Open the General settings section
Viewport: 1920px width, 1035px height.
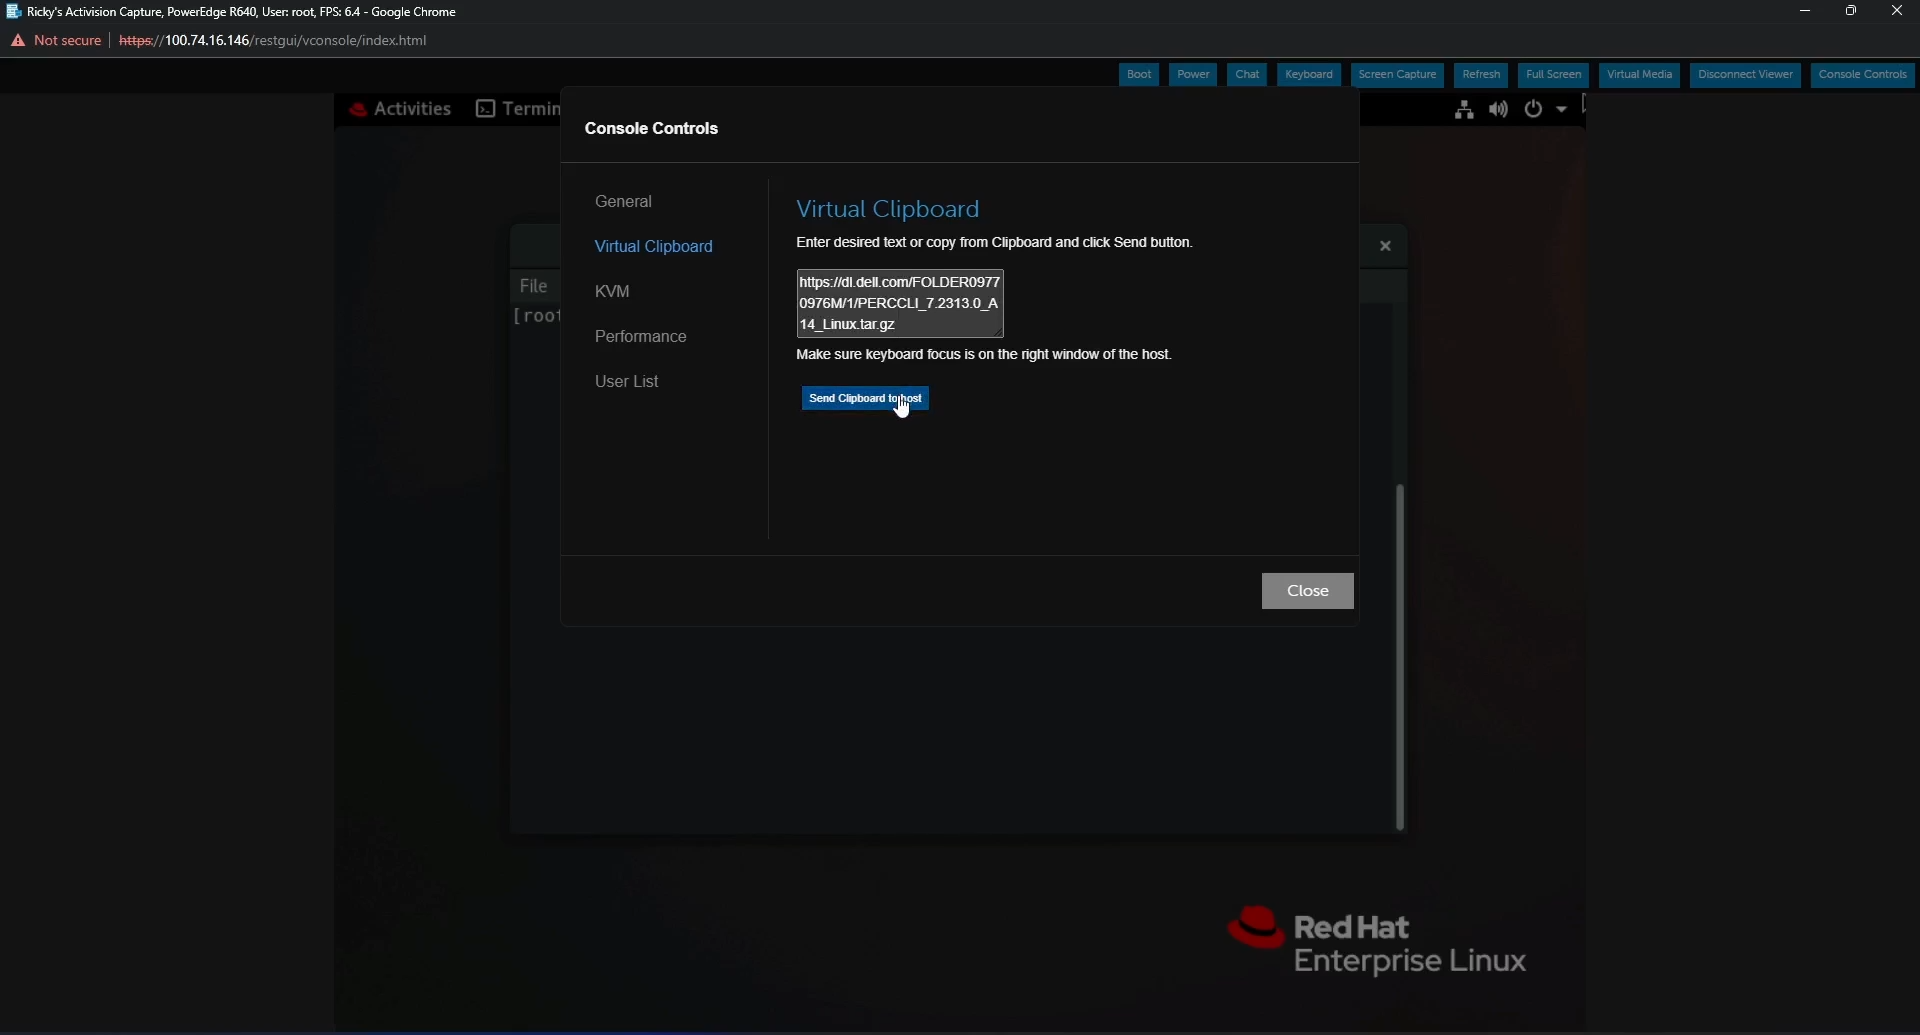[624, 201]
